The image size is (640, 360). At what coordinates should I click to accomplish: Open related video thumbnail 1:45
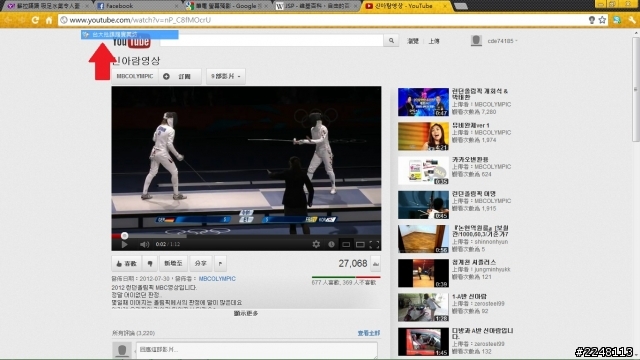[x=423, y=342]
